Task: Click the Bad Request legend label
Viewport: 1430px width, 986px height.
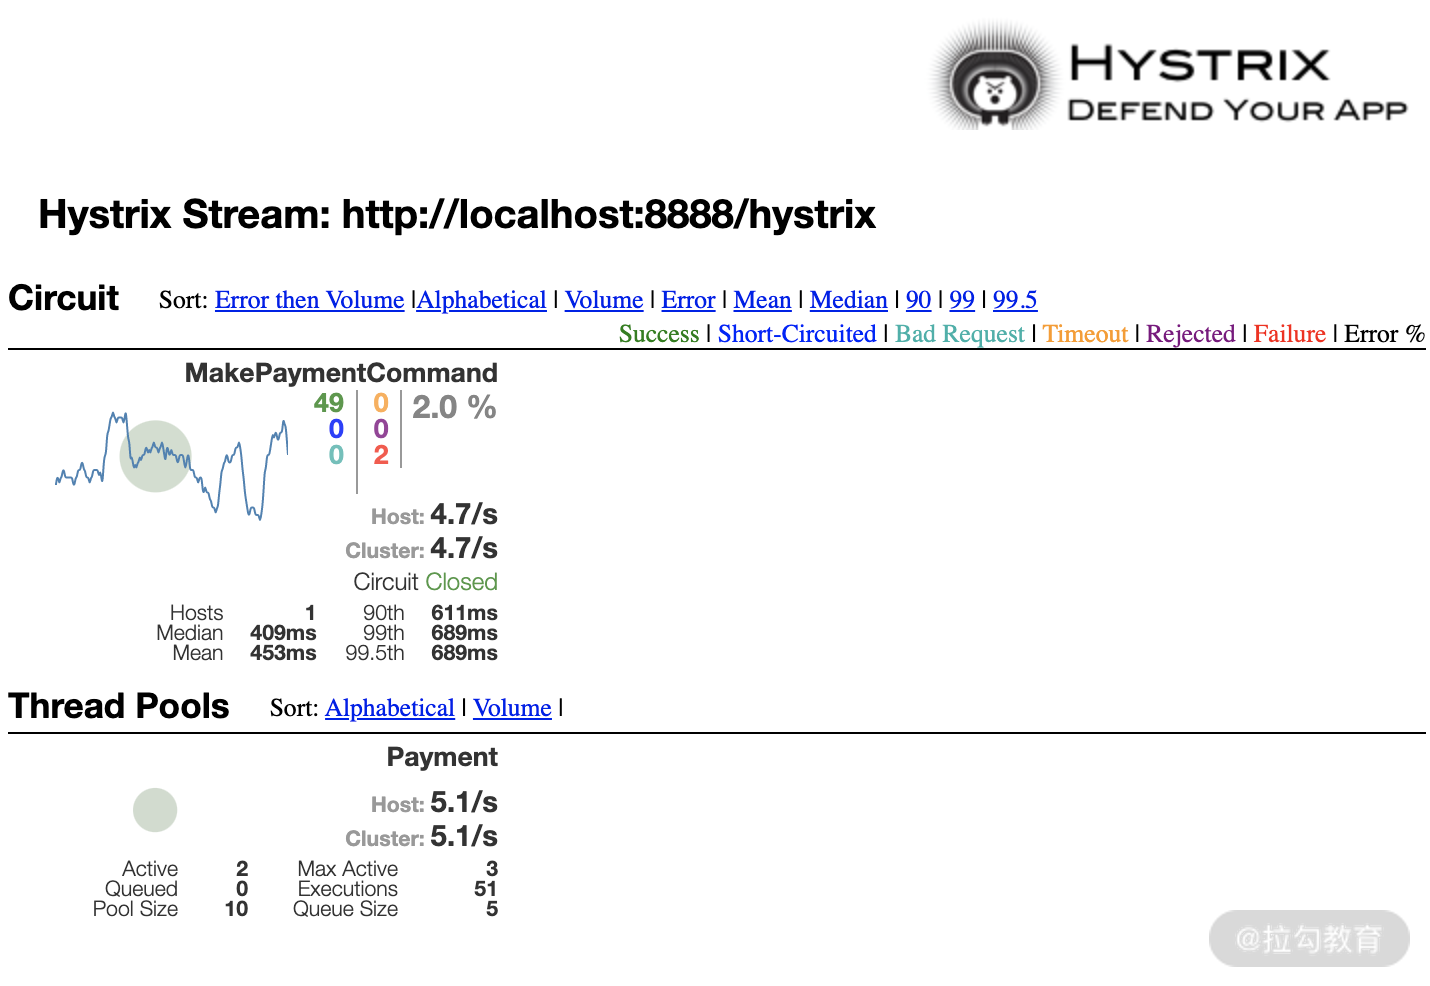Action: click(x=960, y=334)
